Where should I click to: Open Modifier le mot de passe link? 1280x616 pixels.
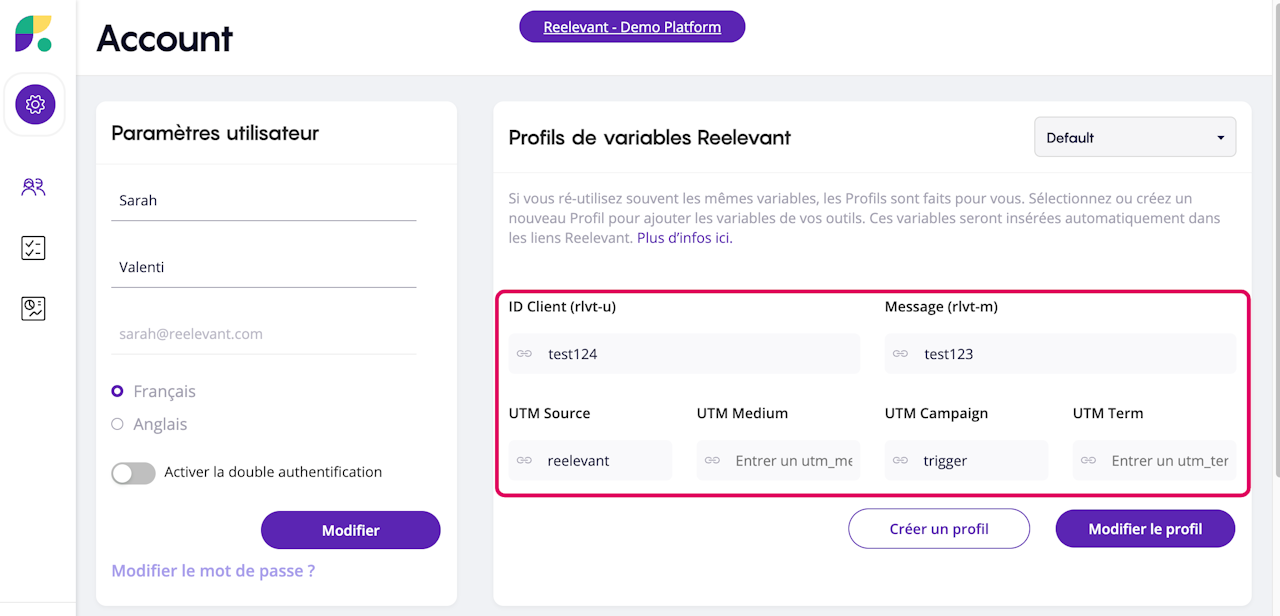tap(213, 571)
